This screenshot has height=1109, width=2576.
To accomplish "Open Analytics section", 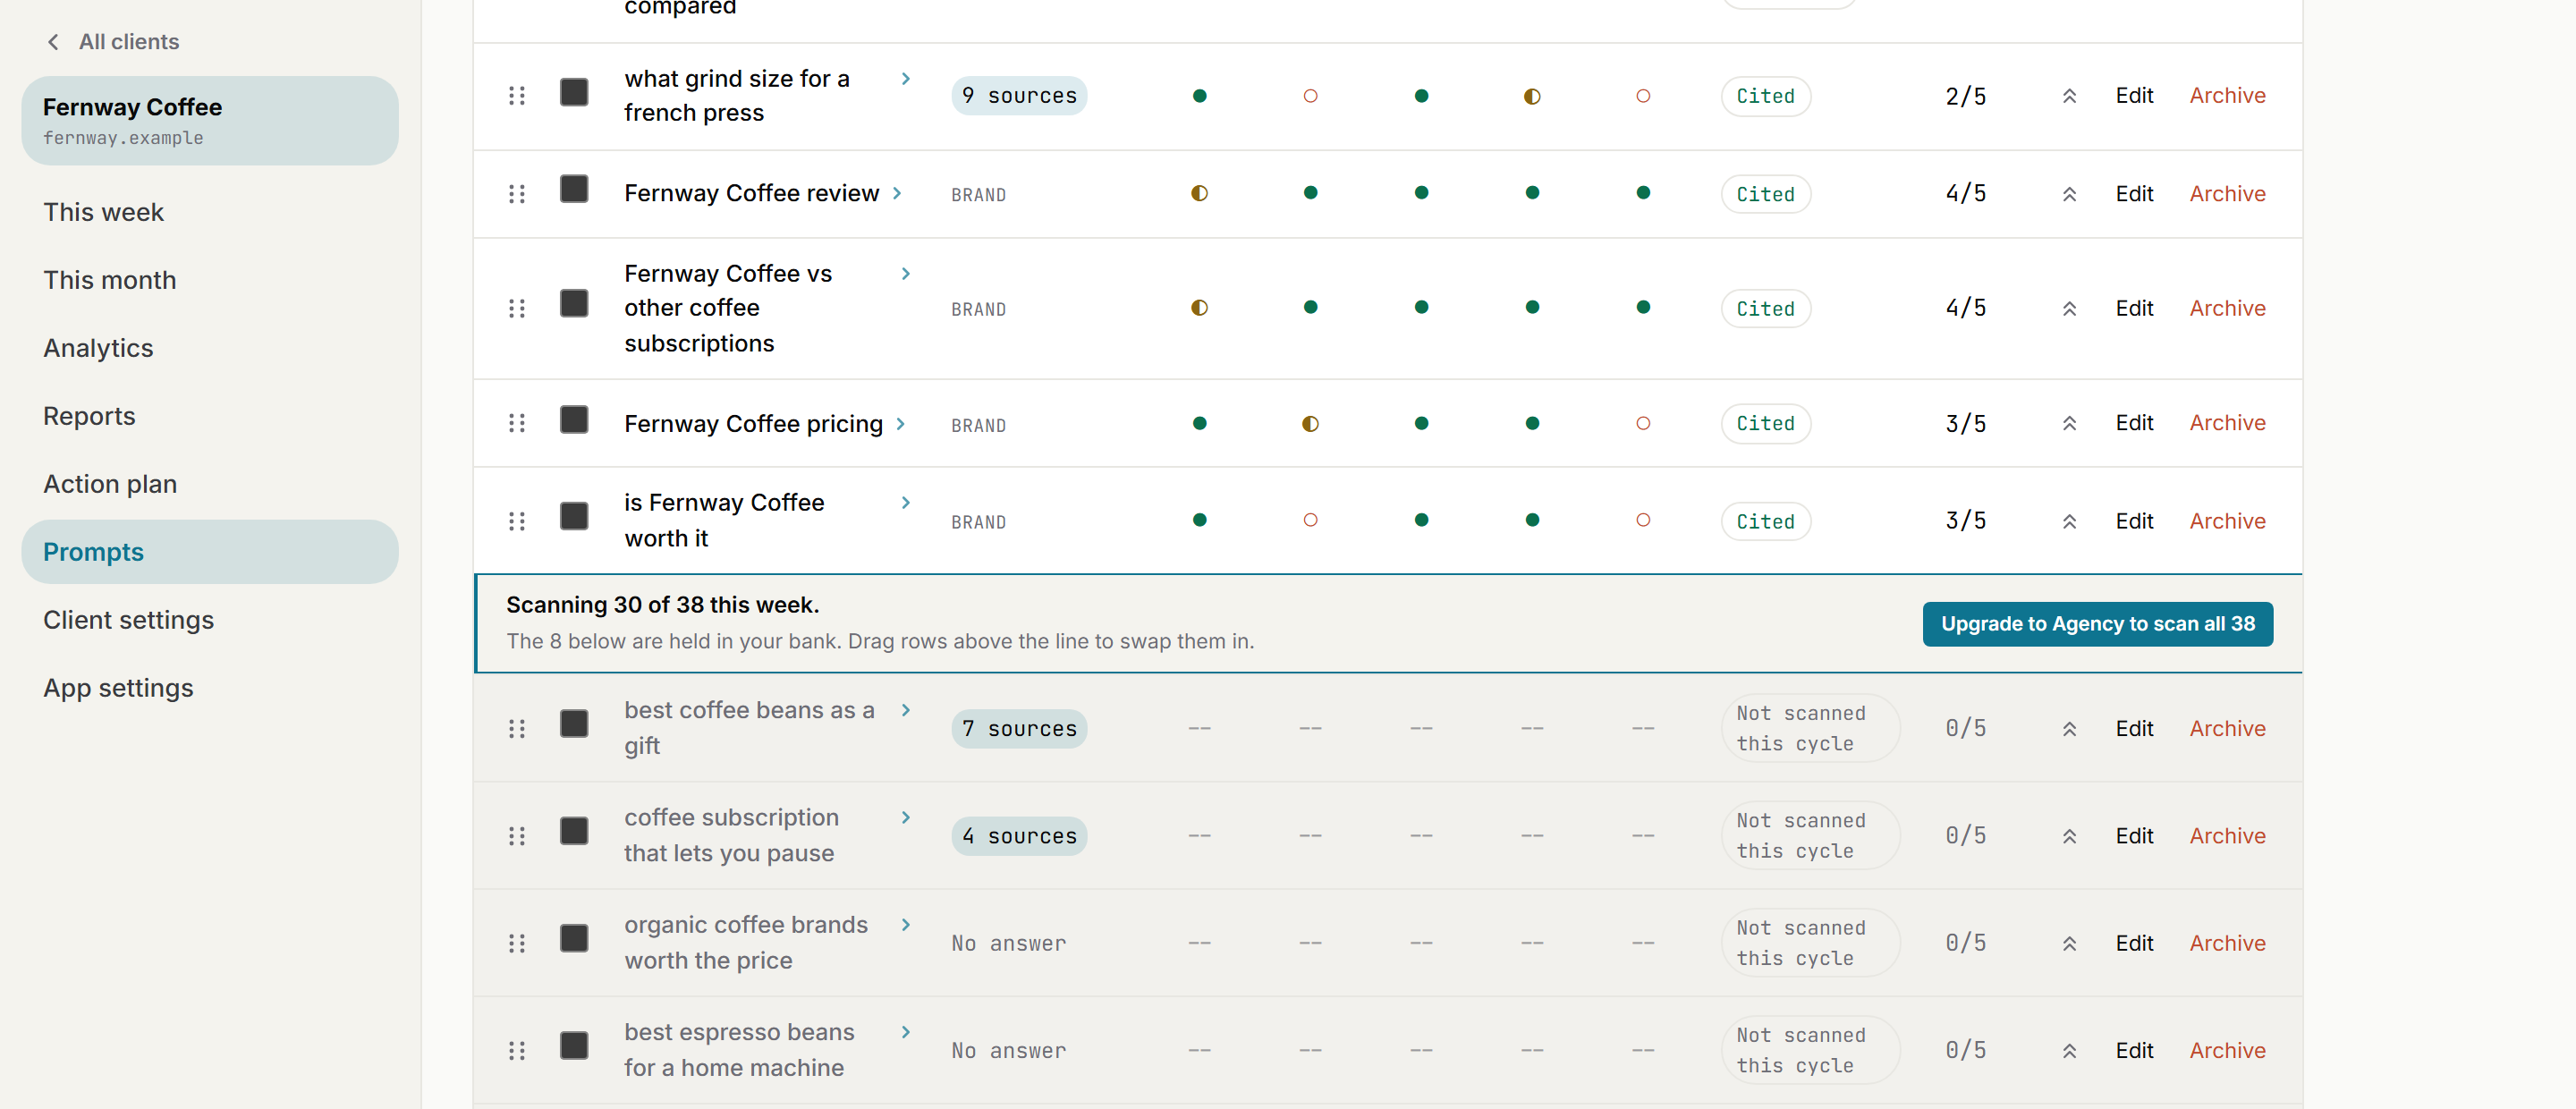I will [x=210, y=348].
